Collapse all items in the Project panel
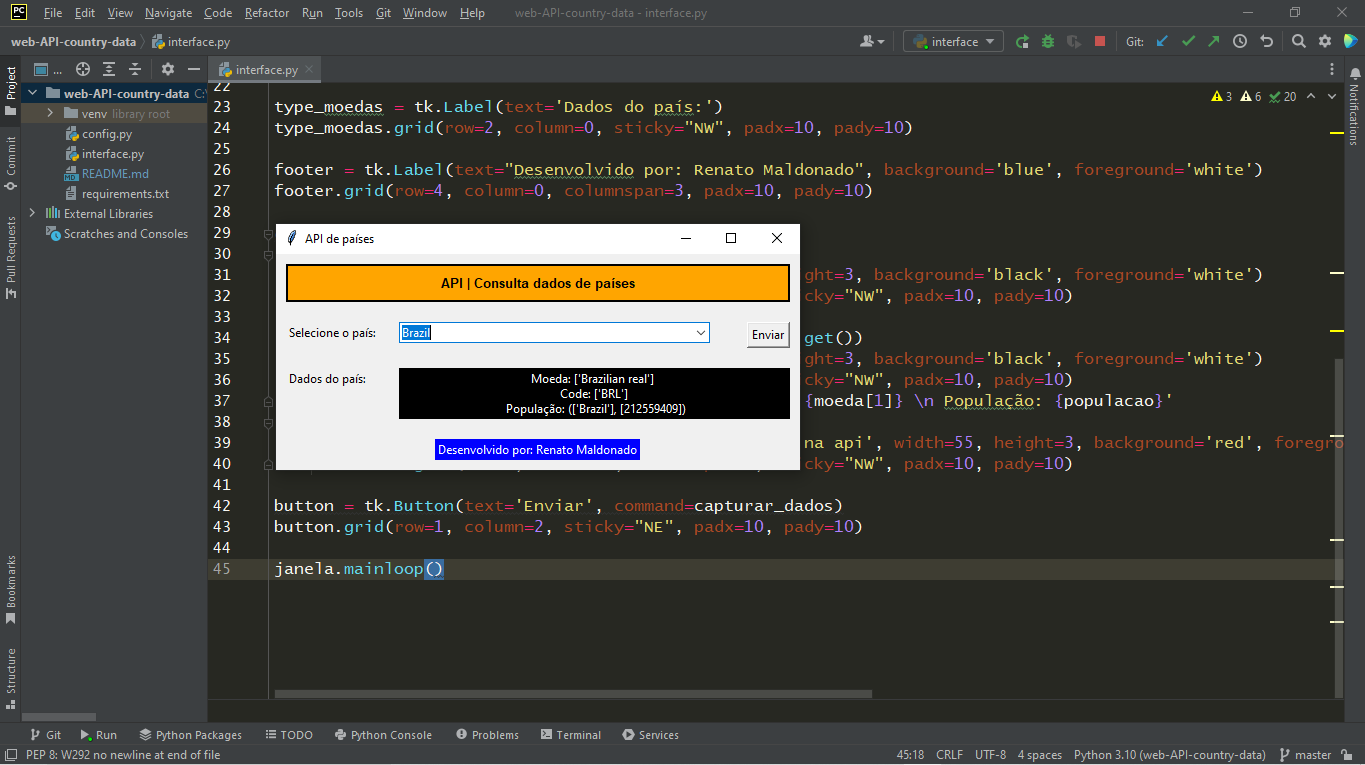Screen dimensions: 1365x765 tap(135, 69)
